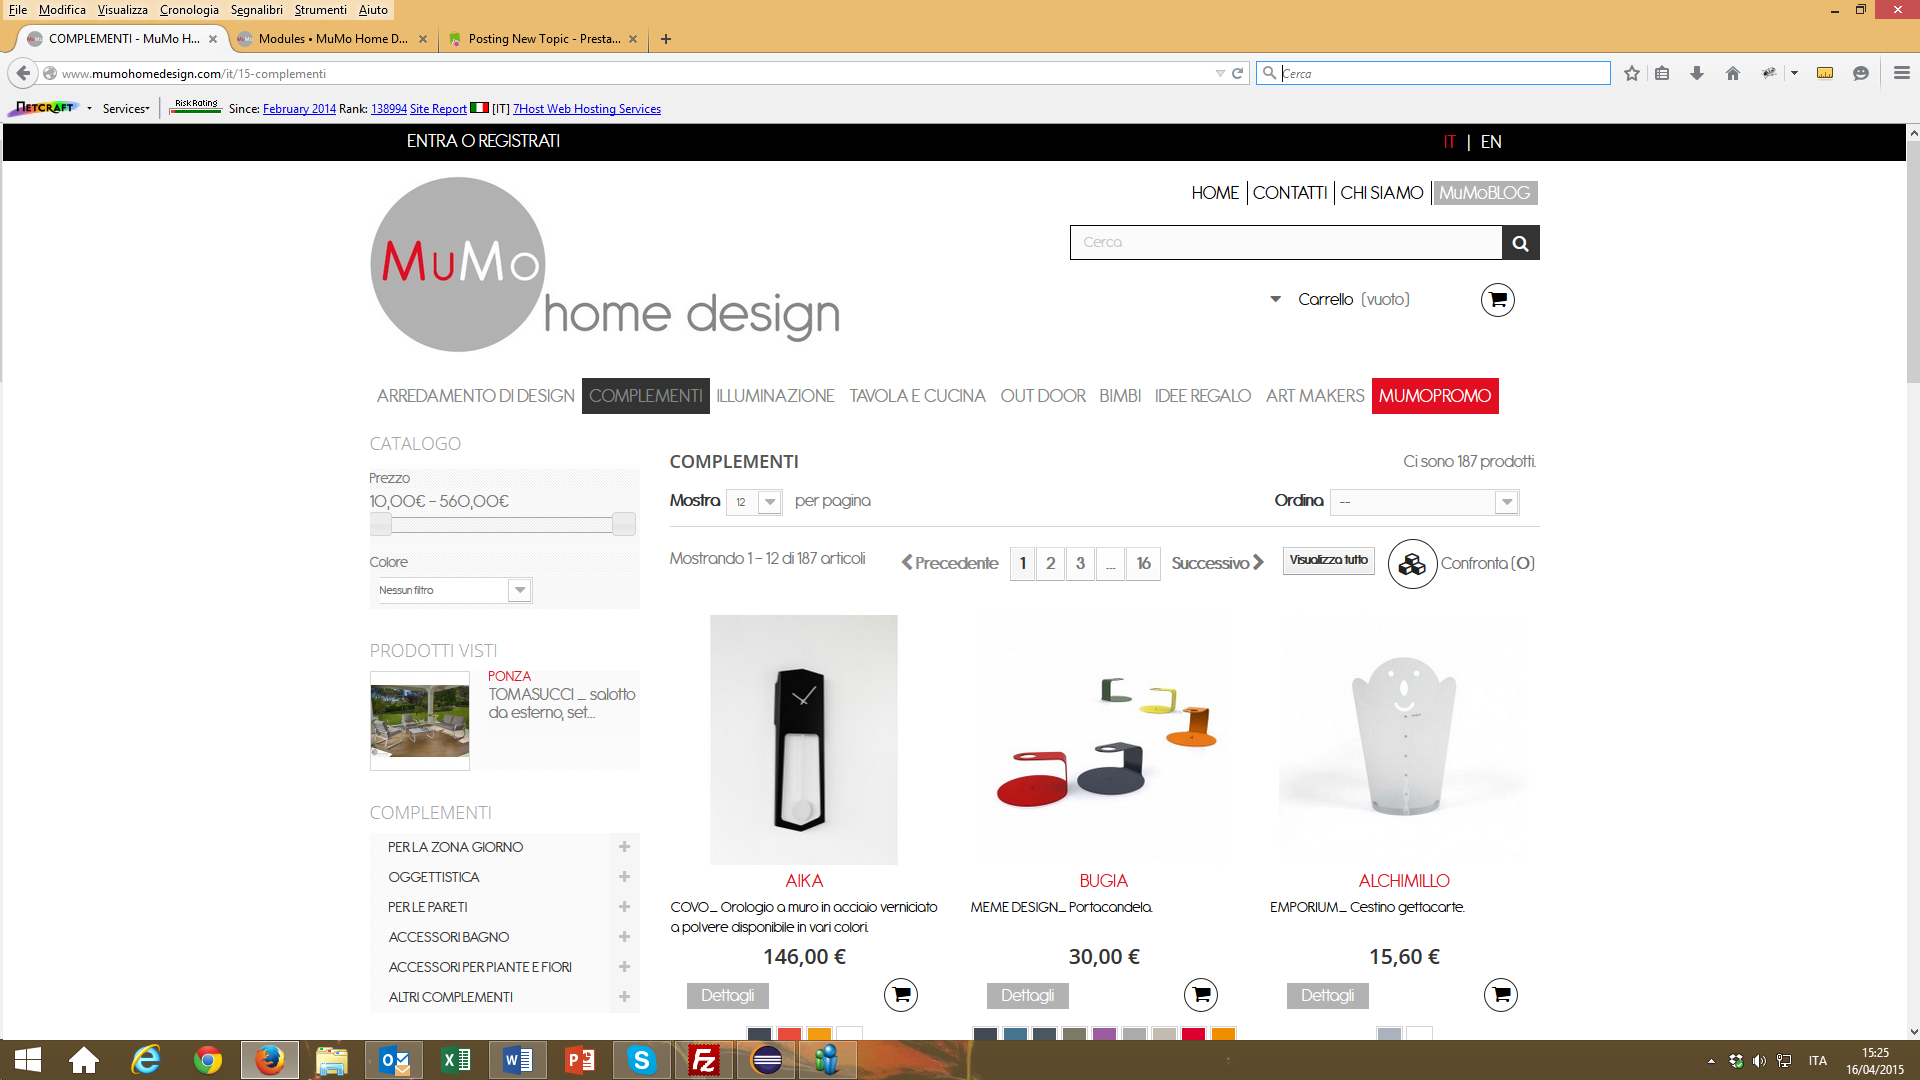Click the Visualizza tutto button
Viewport: 1920px width, 1080px height.
(x=1328, y=560)
